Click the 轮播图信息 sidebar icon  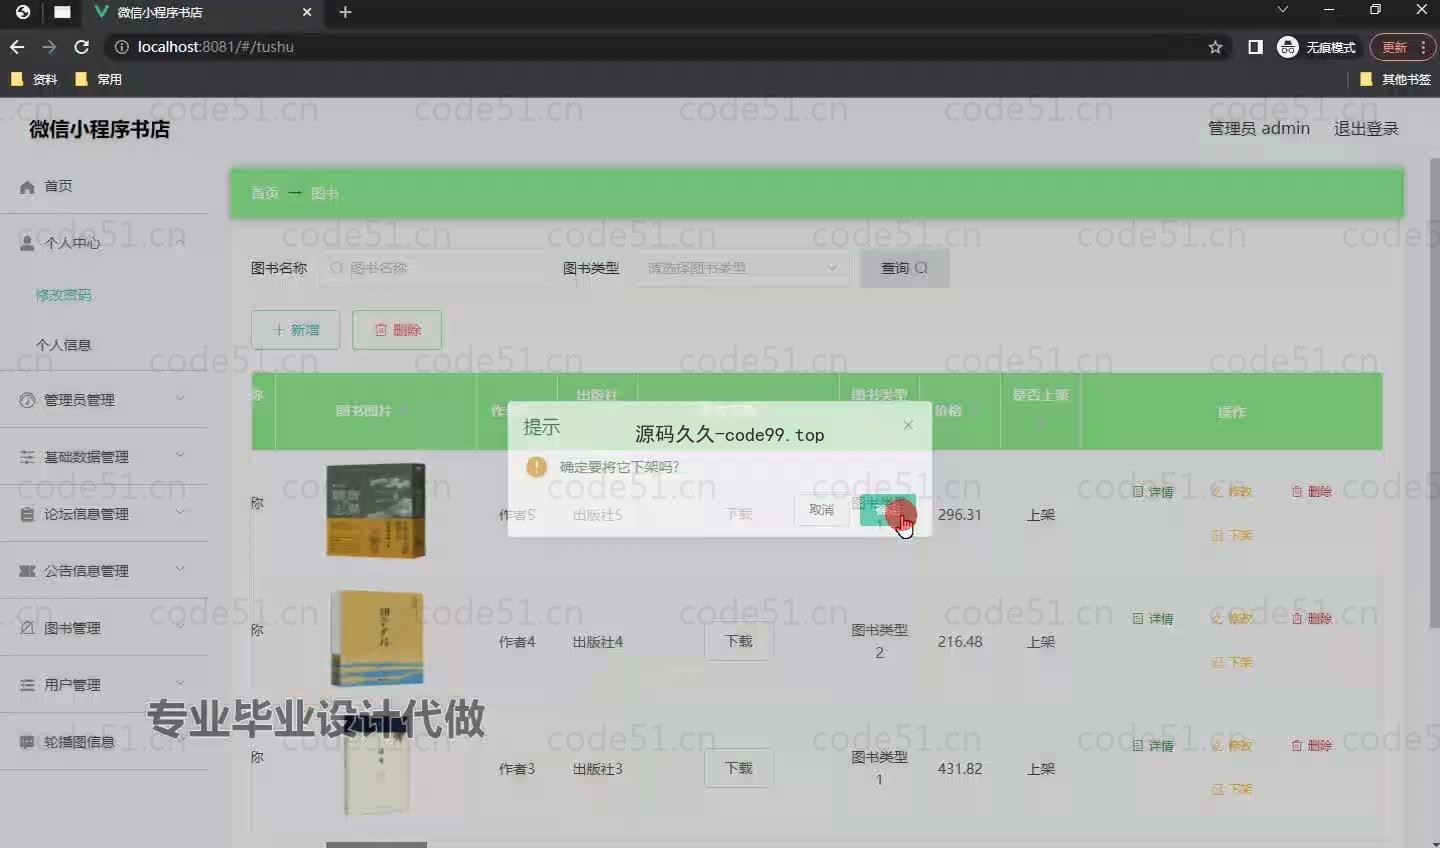(27, 742)
